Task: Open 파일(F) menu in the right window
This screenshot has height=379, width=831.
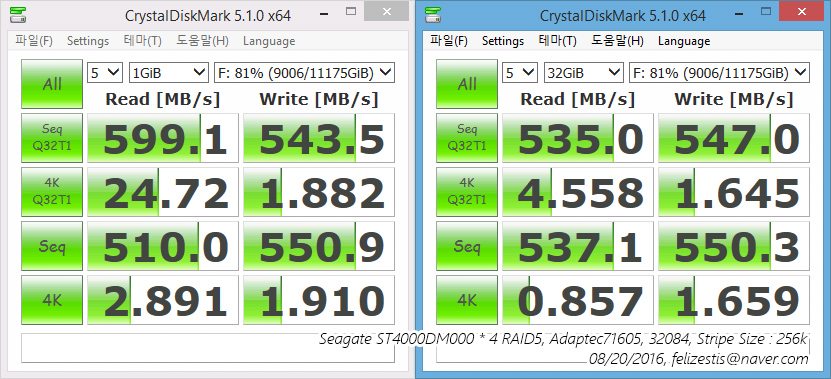Action: (449, 41)
